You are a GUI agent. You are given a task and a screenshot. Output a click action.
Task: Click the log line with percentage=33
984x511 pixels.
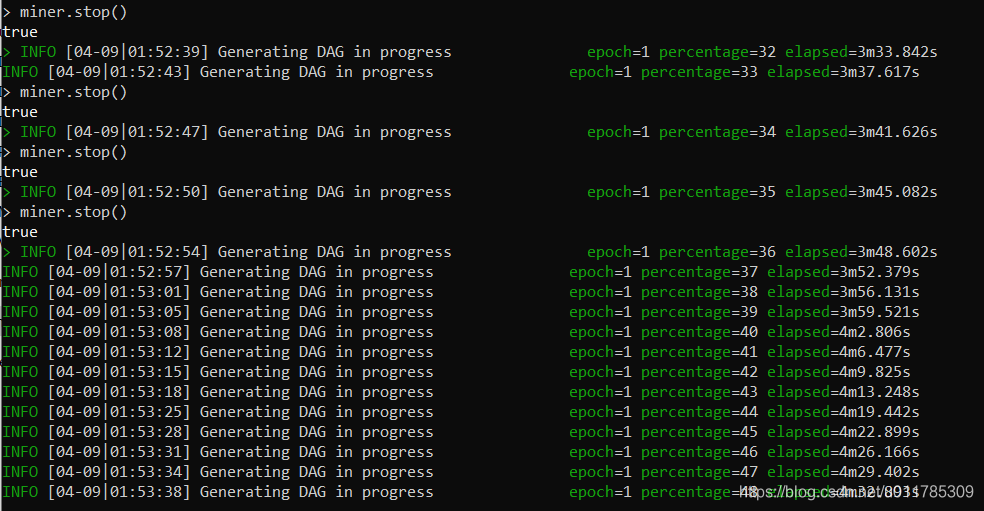tap(461, 72)
